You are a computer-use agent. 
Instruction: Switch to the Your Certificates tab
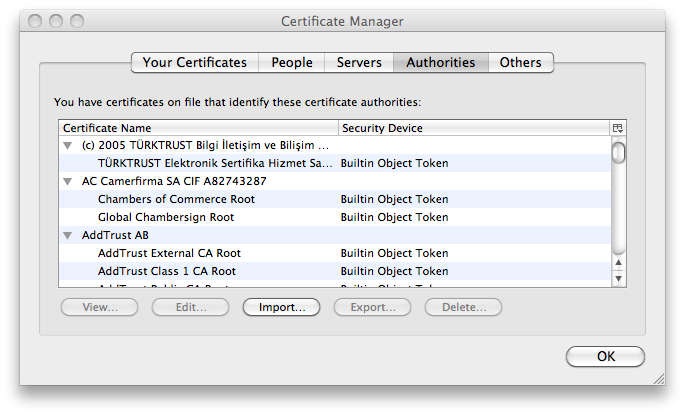tap(194, 62)
